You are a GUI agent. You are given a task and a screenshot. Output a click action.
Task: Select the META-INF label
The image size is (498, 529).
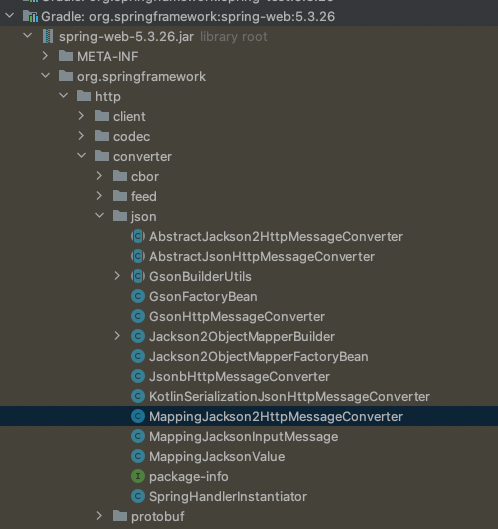pyautogui.click(x=108, y=56)
